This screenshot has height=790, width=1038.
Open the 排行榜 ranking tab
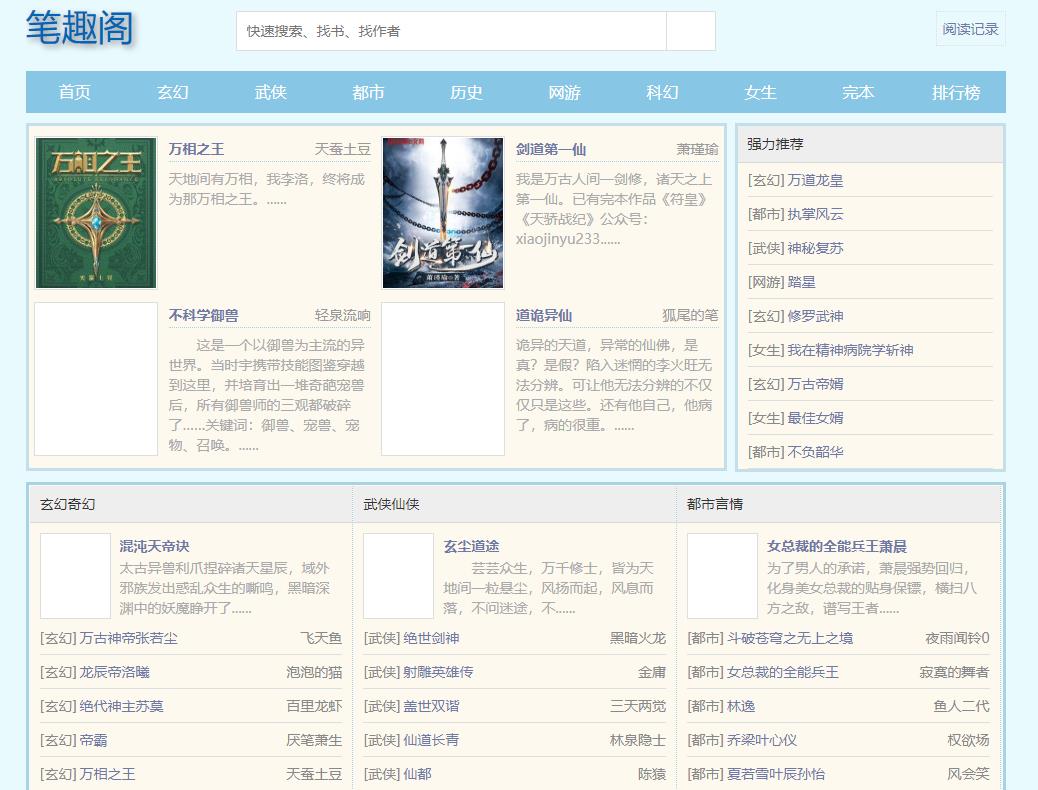[955, 92]
